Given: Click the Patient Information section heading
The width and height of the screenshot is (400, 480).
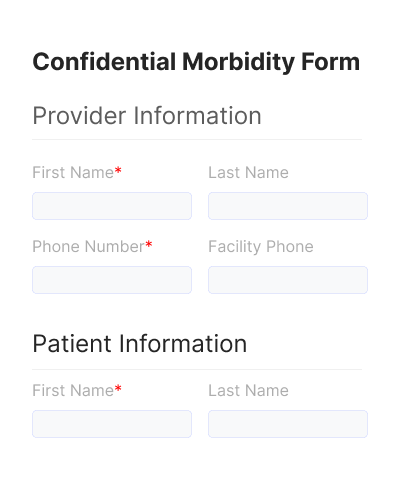Looking at the screenshot, I should pyautogui.click(x=140, y=344).
